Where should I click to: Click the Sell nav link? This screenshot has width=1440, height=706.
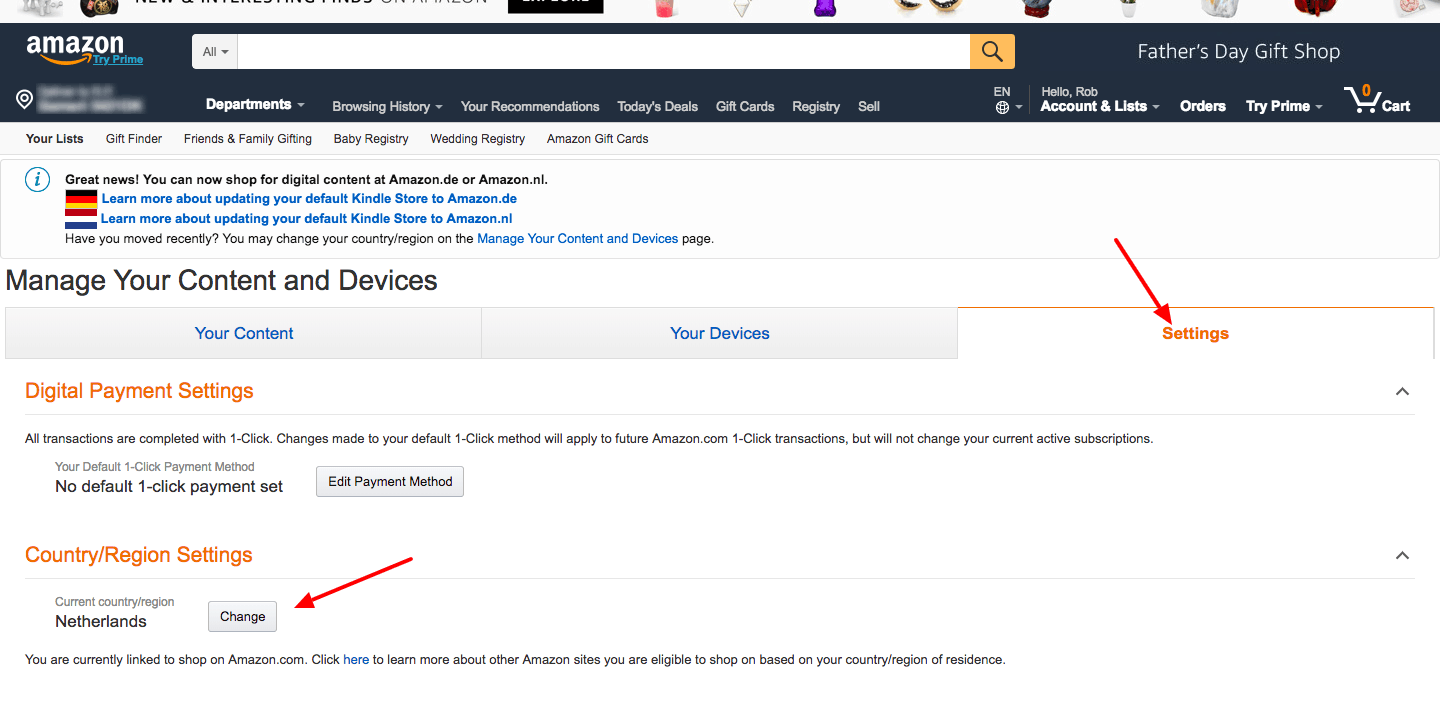click(869, 106)
